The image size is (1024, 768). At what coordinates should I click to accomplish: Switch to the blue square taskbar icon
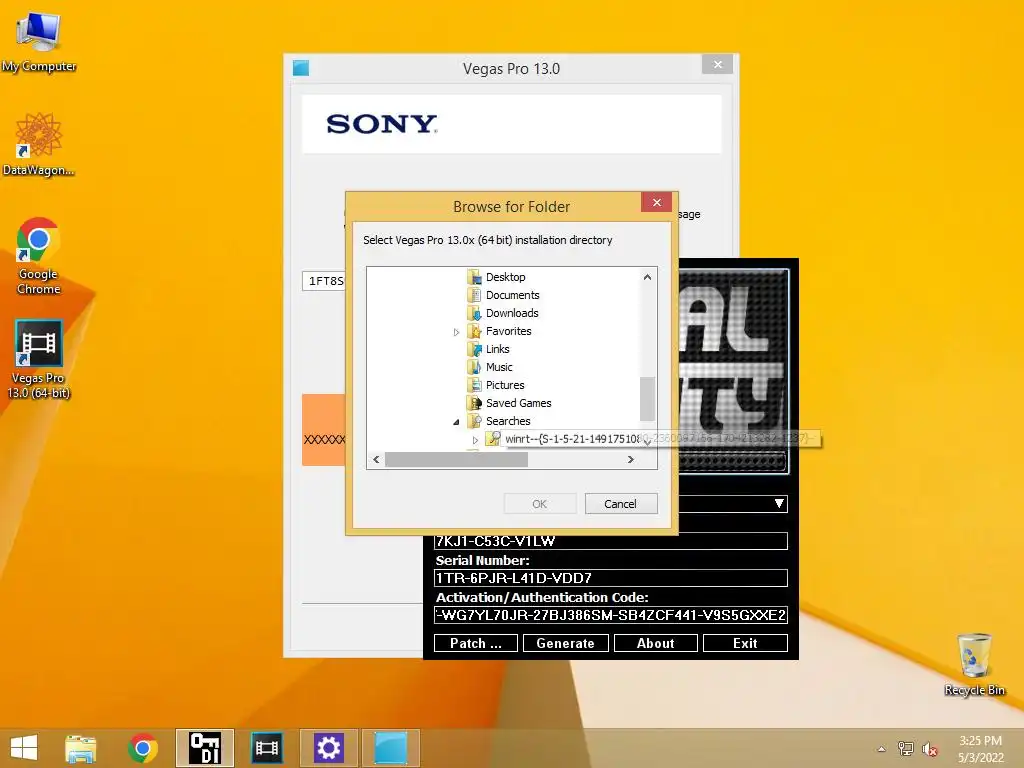391,748
